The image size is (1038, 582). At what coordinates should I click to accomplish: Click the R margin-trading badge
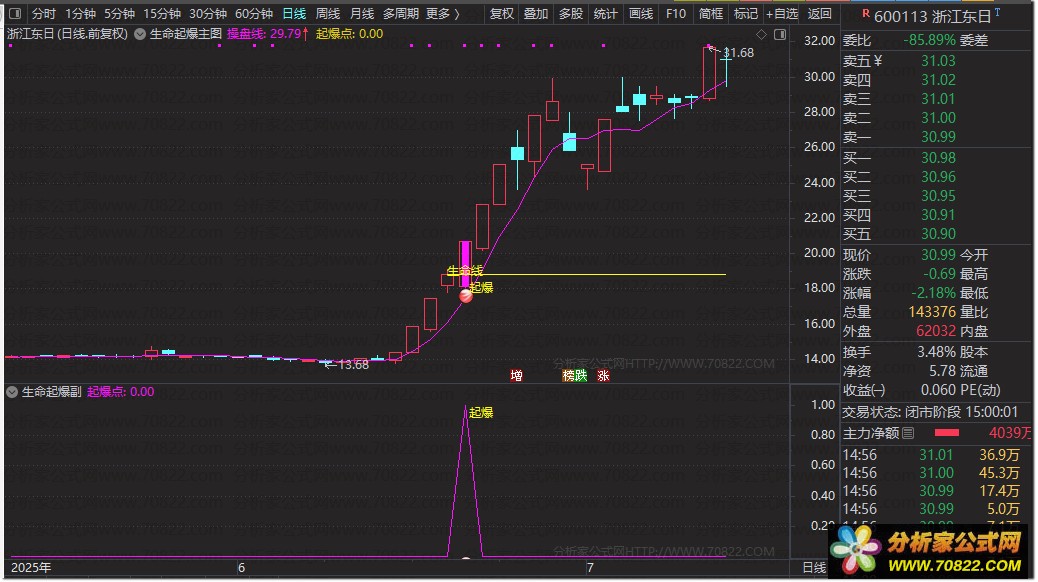coord(865,13)
